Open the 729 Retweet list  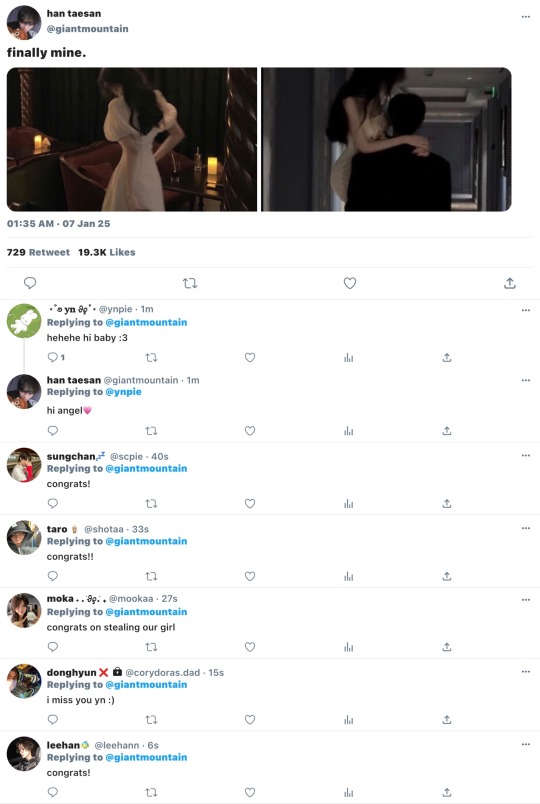pyautogui.click(x=38, y=252)
